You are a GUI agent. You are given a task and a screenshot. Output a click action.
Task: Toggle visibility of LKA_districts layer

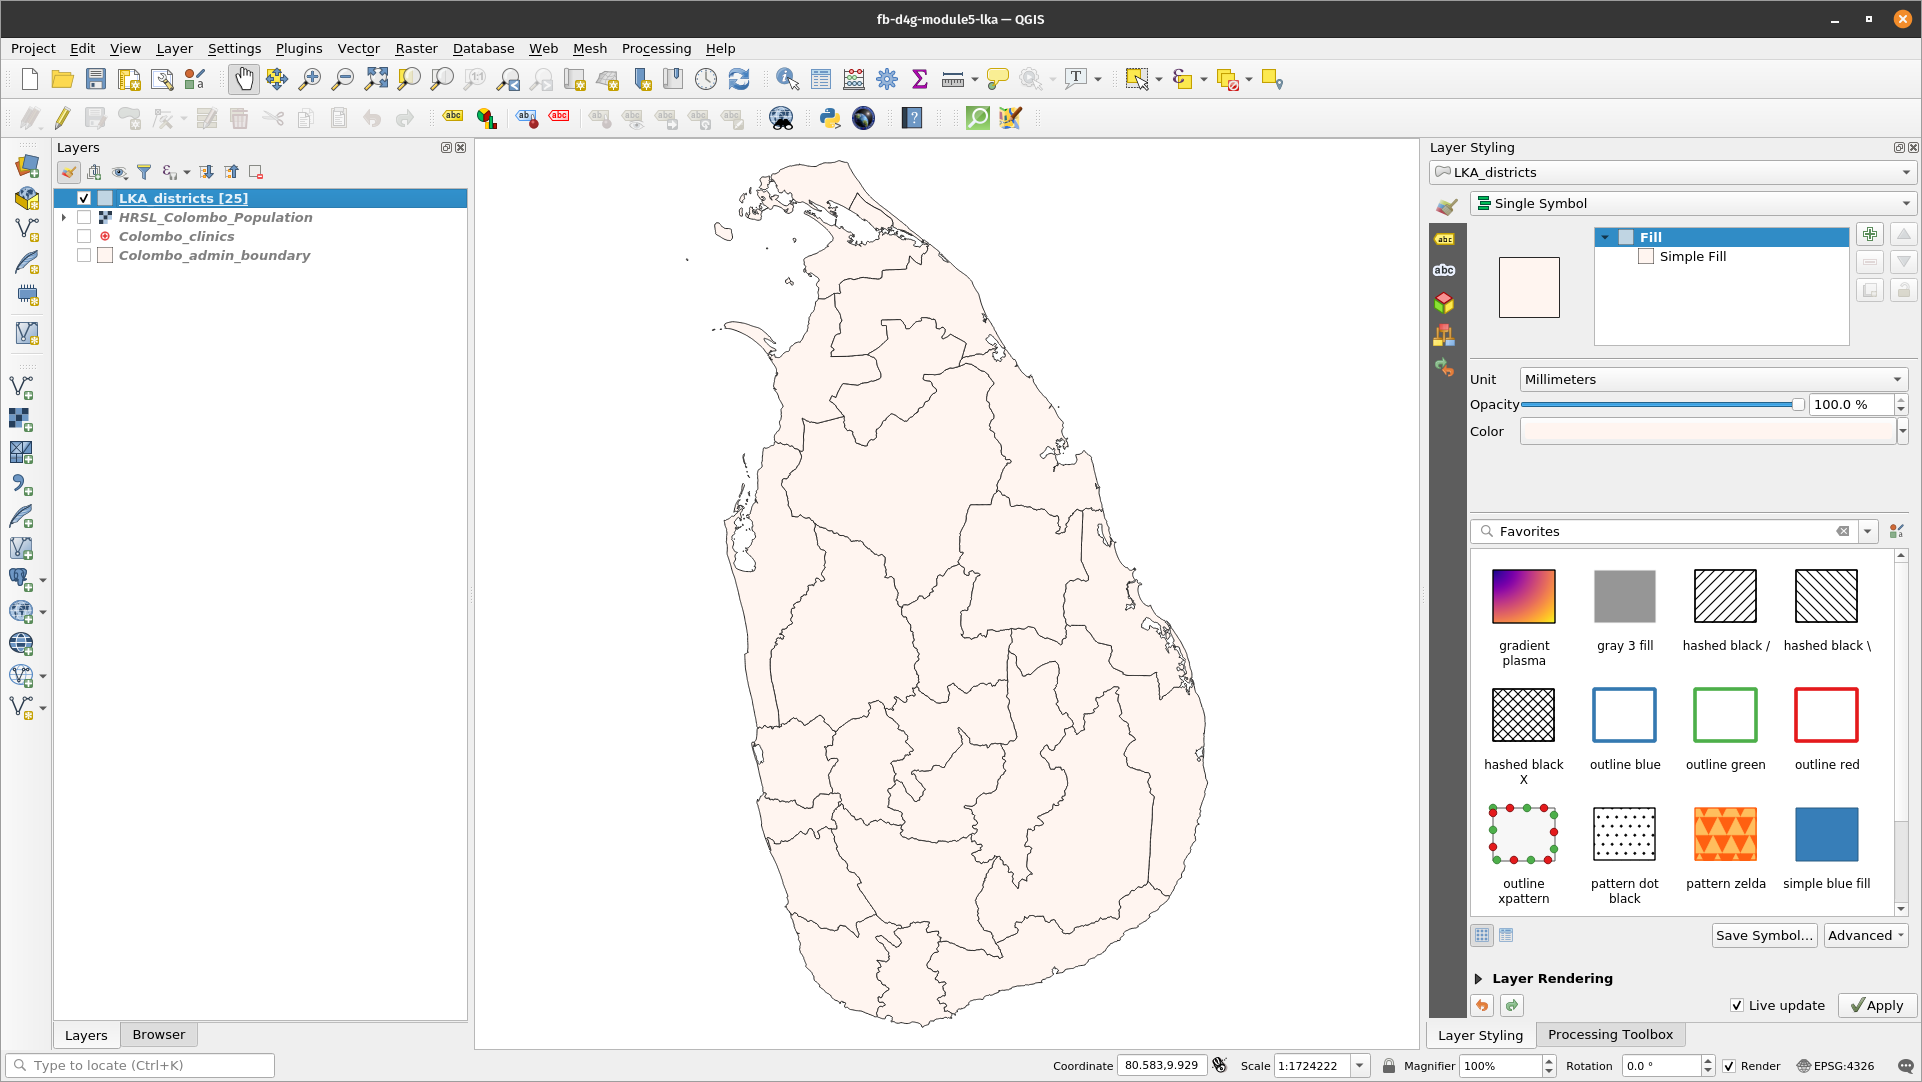(84, 199)
